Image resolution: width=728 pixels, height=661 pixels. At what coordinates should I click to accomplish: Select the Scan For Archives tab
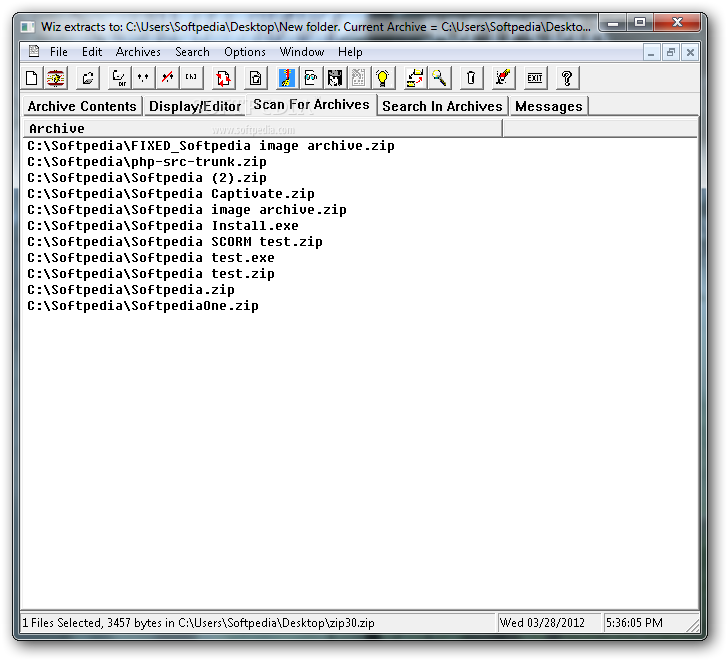[312, 105]
